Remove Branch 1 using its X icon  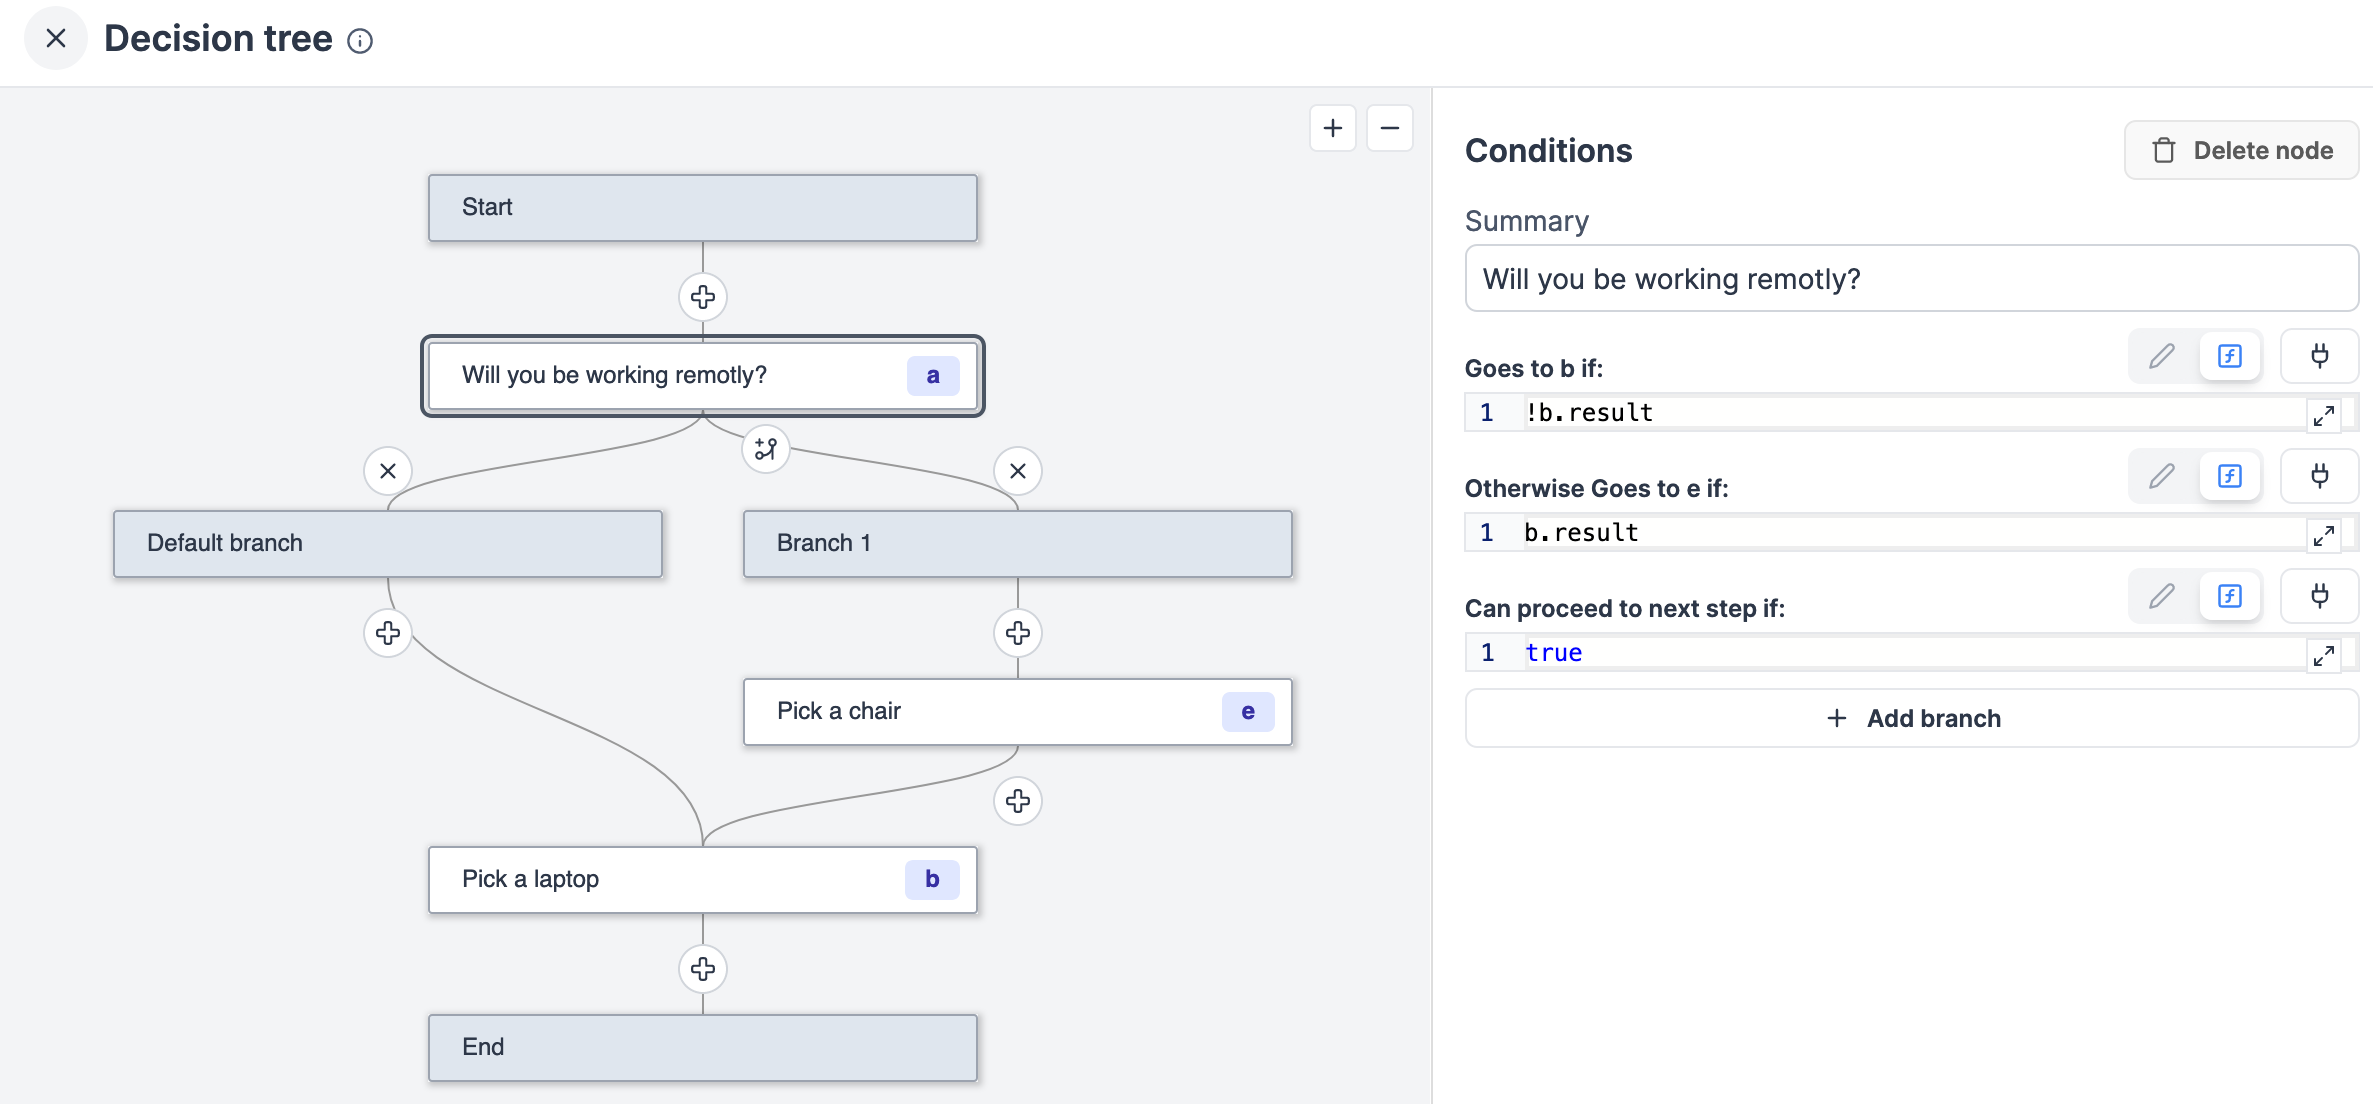coord(1018,471)
